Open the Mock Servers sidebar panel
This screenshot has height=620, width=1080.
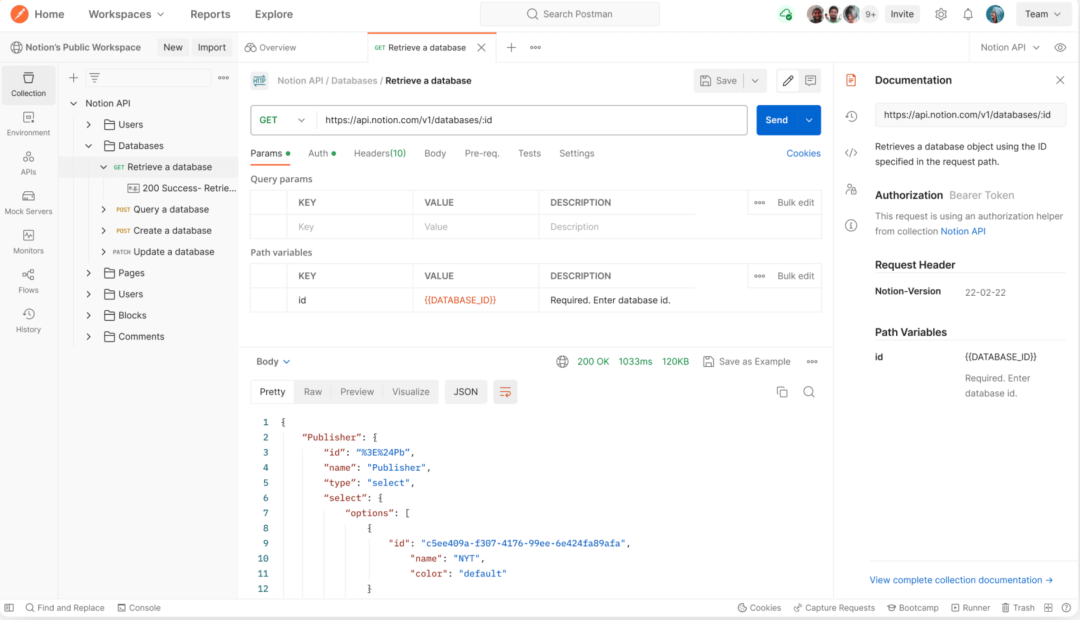point(28,203)
